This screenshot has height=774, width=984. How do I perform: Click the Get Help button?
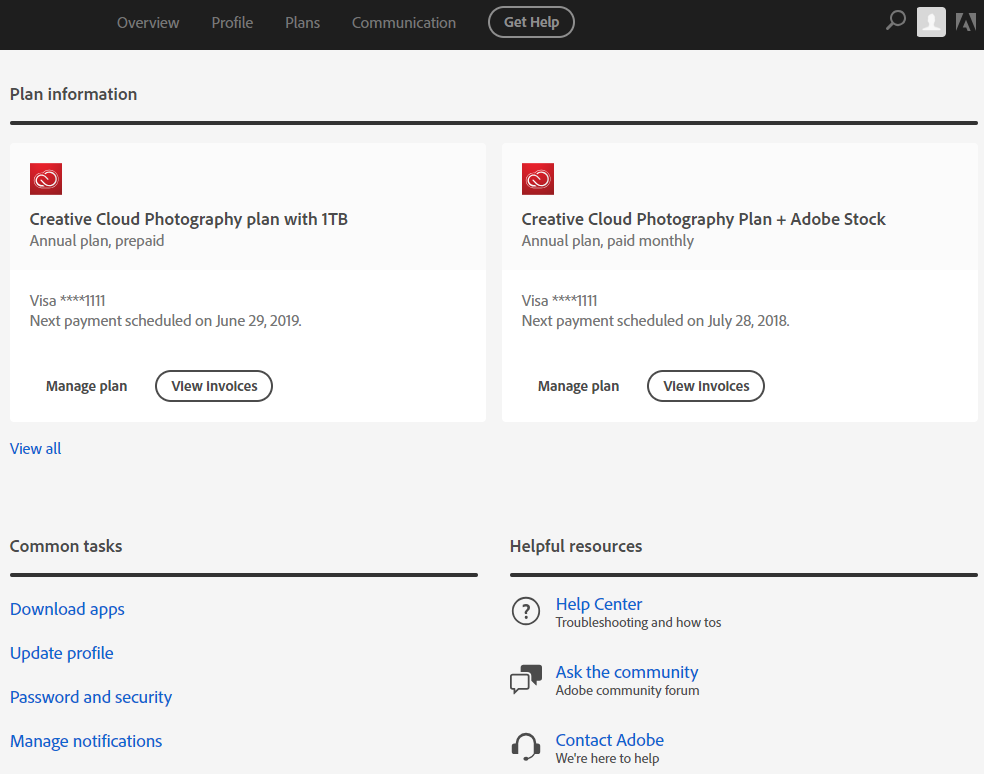coord(532,22)
